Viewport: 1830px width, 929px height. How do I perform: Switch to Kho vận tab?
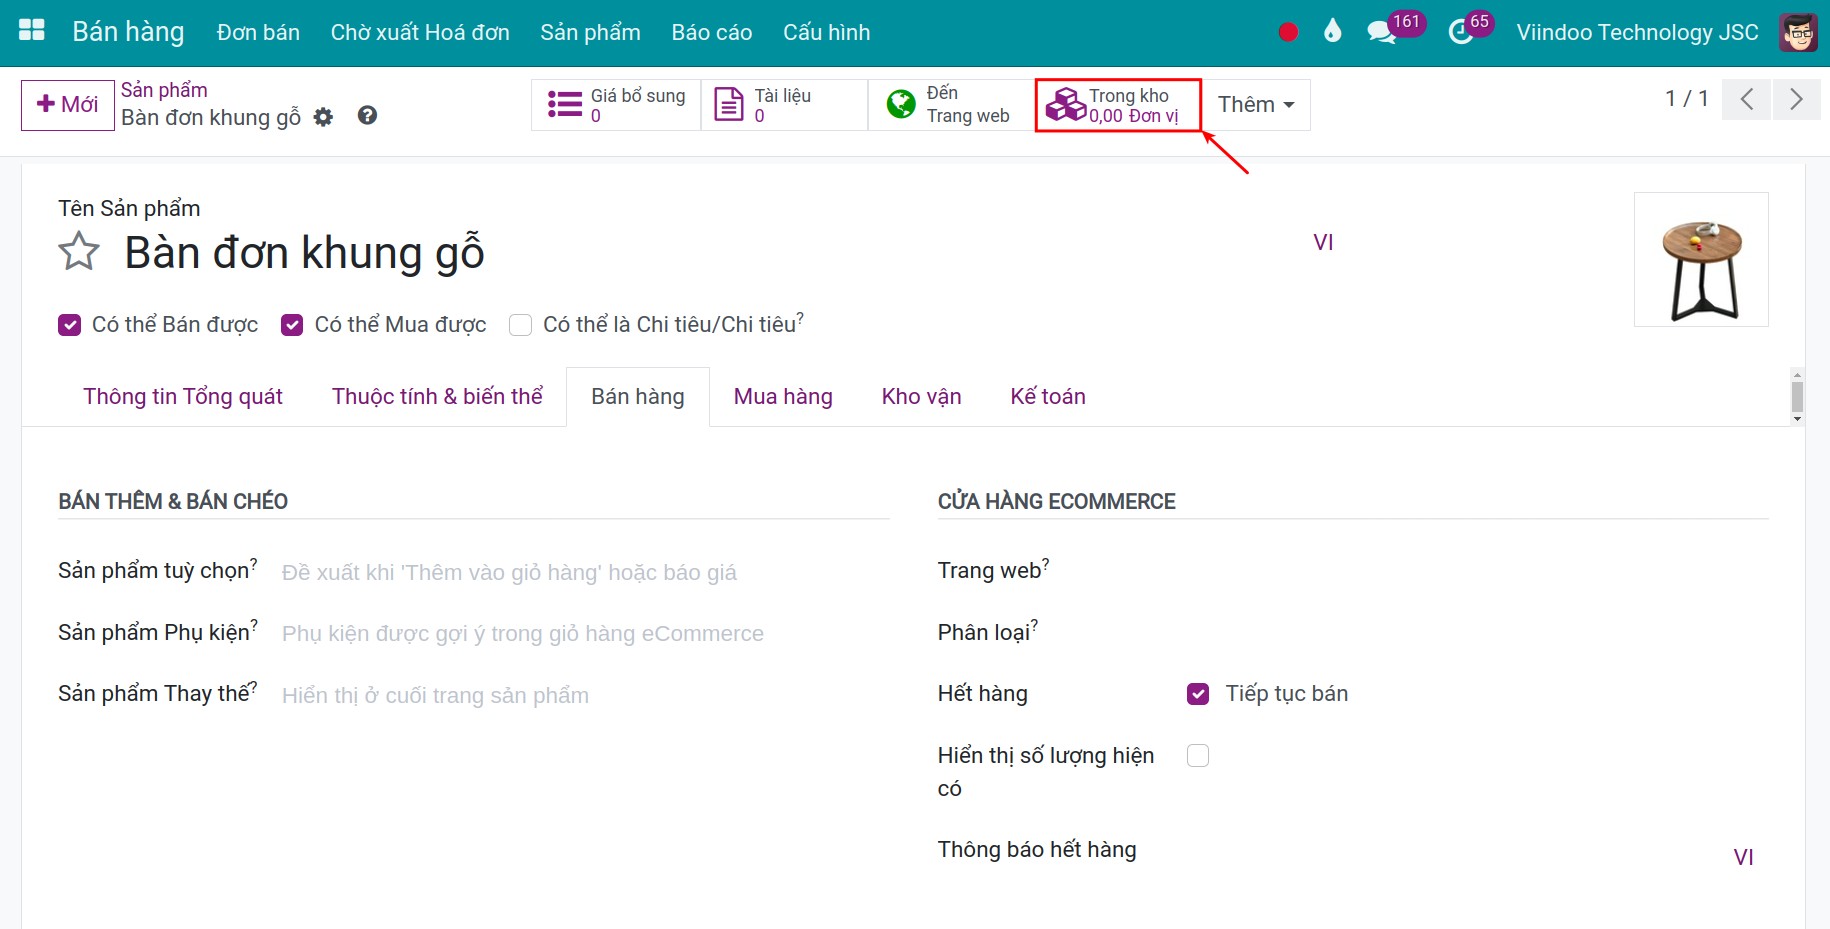[921, 396]
